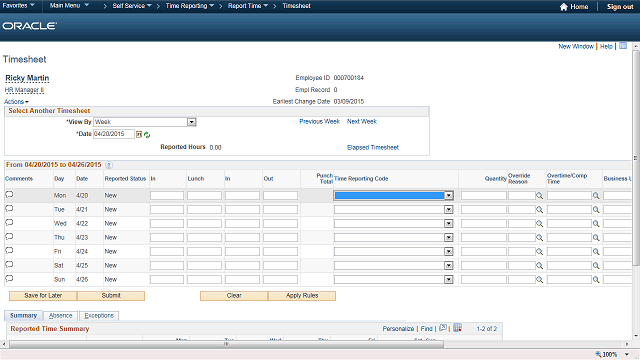The height and width of the screenshot is (360, 640).
Task: Click the help icon beside date range
Action: [x=109, y=165]
